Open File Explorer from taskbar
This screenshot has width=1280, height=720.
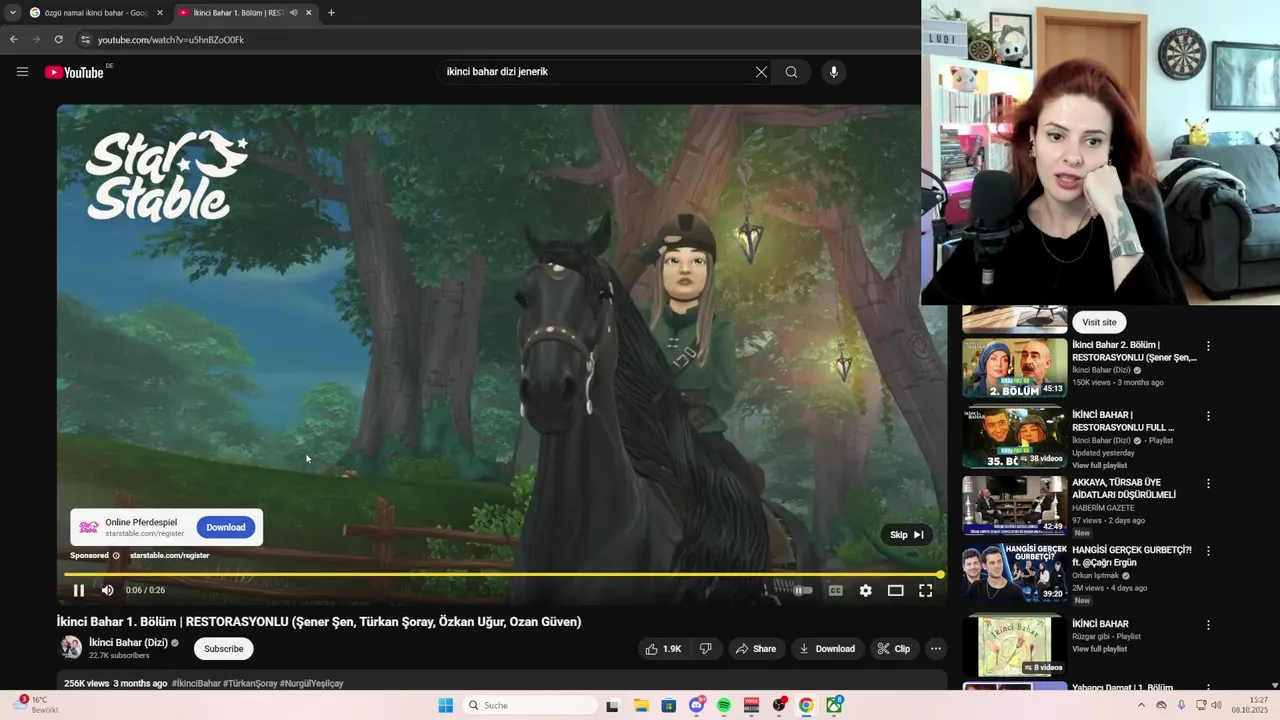click(x=641, y=705)
